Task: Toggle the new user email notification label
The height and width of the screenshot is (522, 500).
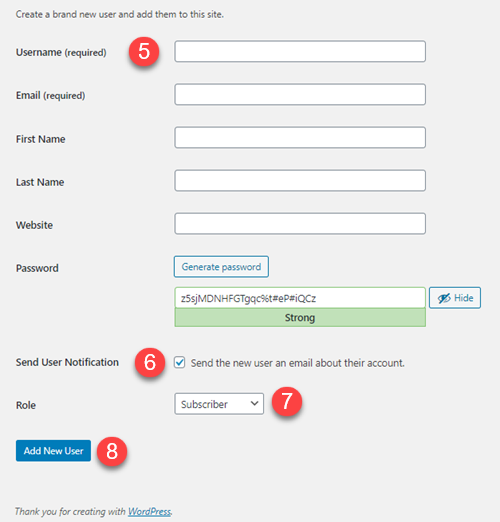Action: coord(298,363)
